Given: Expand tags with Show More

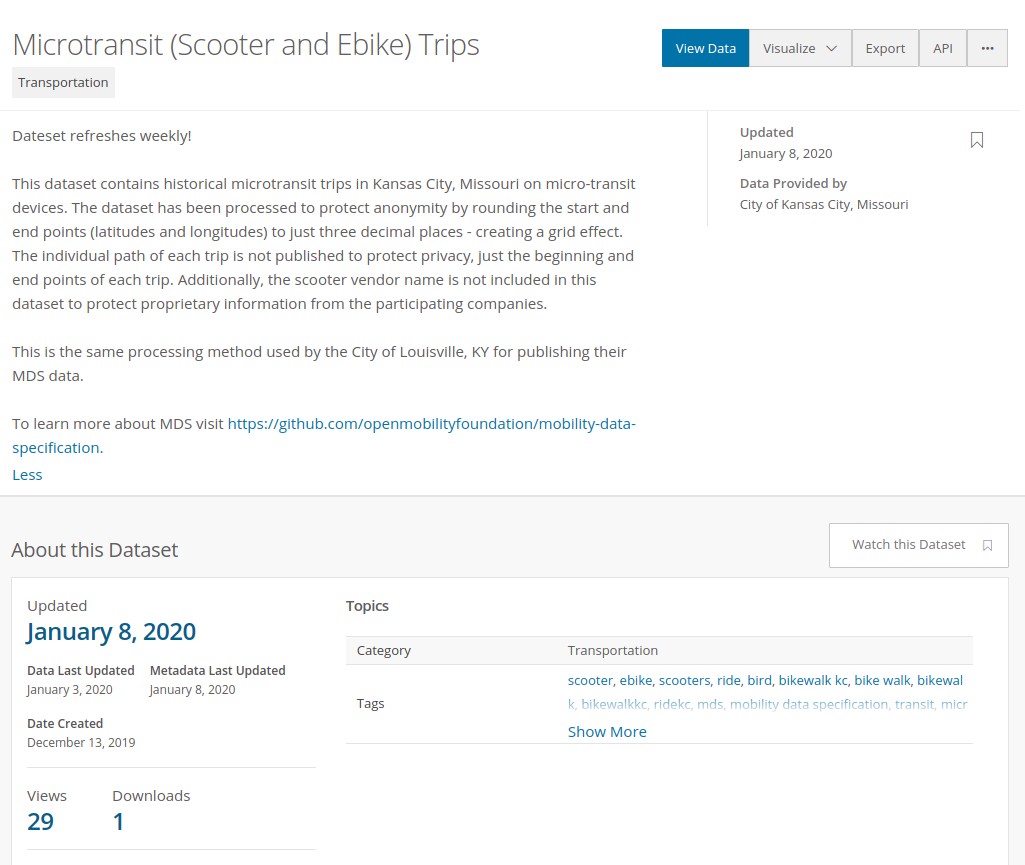Looking at the screenshot, I should [x=607, y=732].
